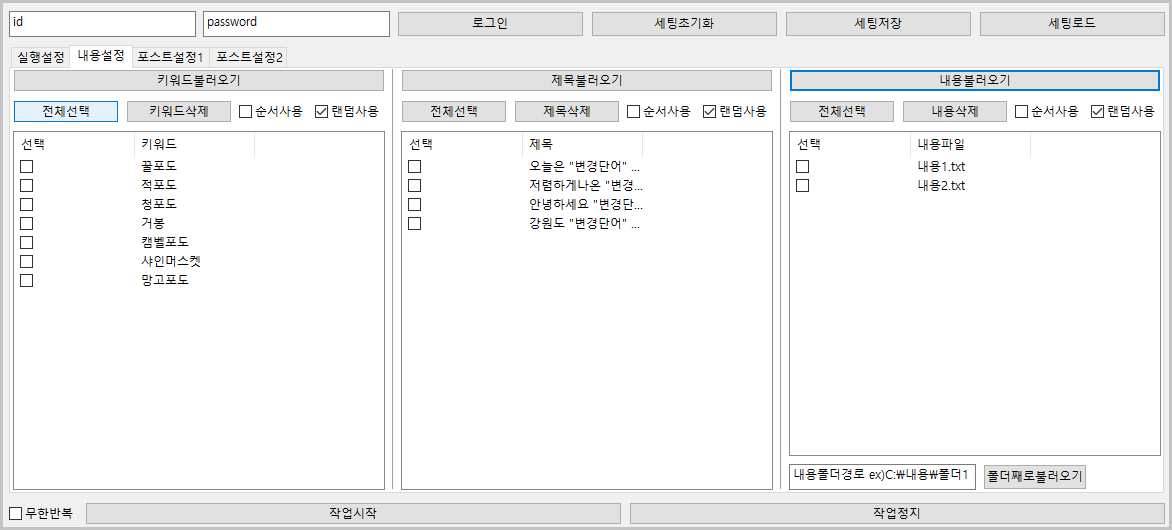Uncheck 랜덤사용 in the 제목 panel
The width and height of the screenshot is (1172, 530).
click(x=710, y=112)
